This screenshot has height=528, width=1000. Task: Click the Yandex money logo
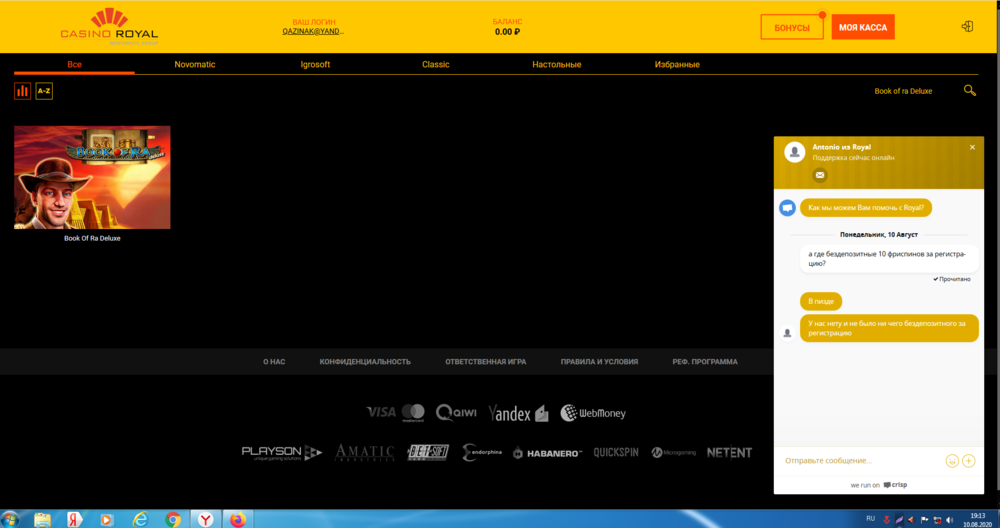518,413
